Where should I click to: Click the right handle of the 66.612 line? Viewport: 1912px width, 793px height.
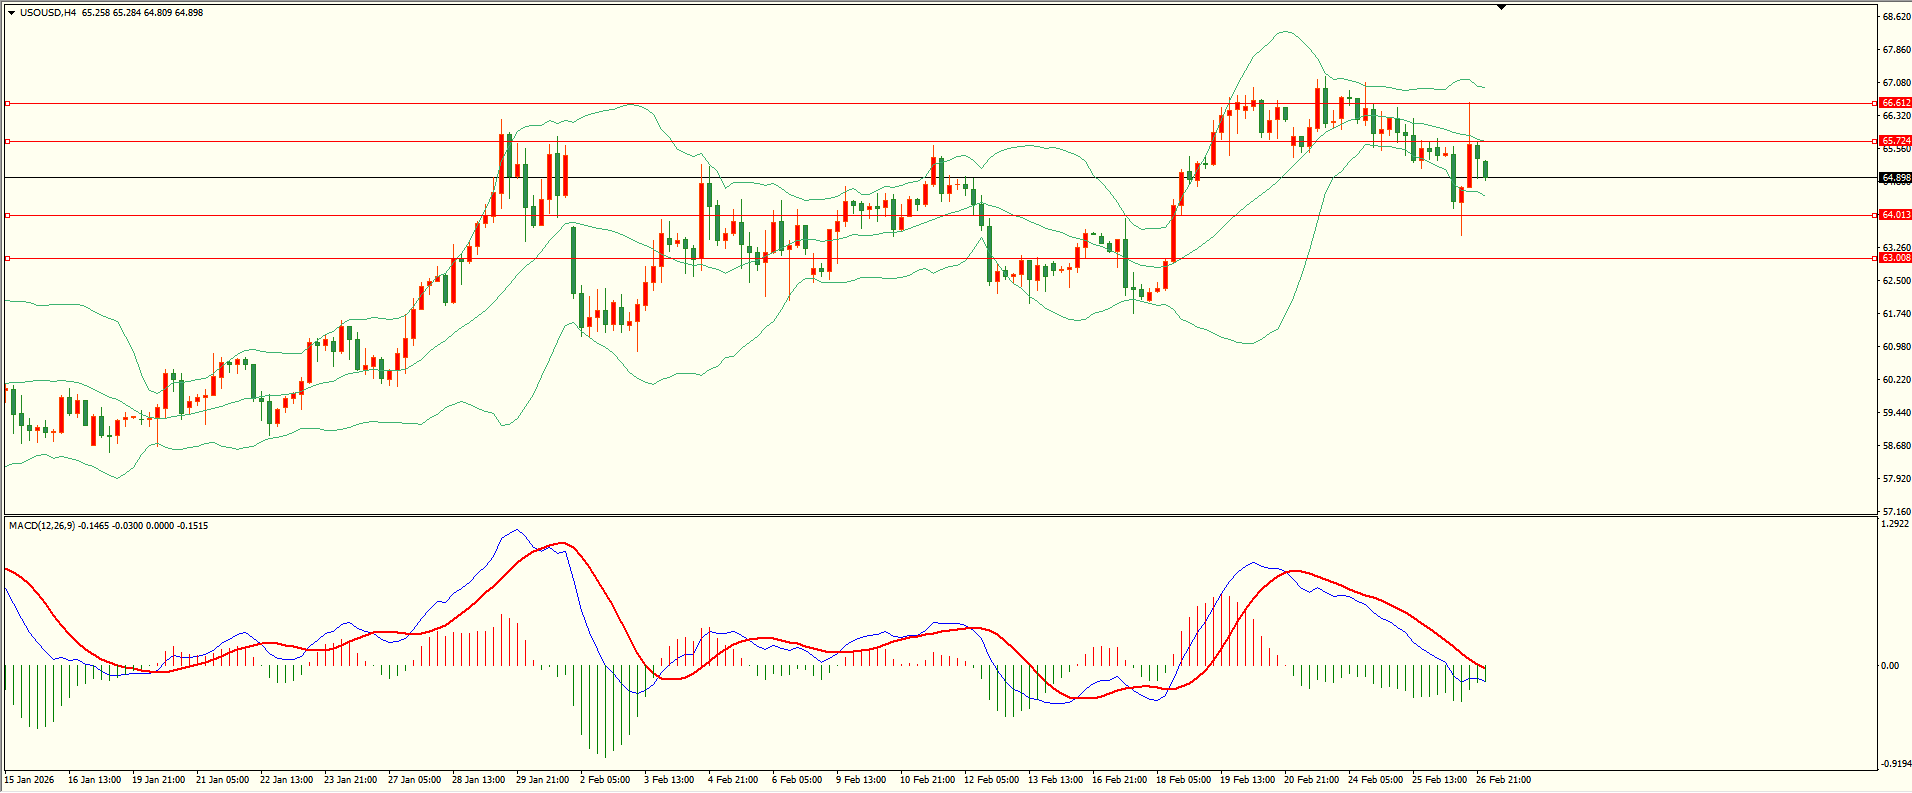[1873, 103]
